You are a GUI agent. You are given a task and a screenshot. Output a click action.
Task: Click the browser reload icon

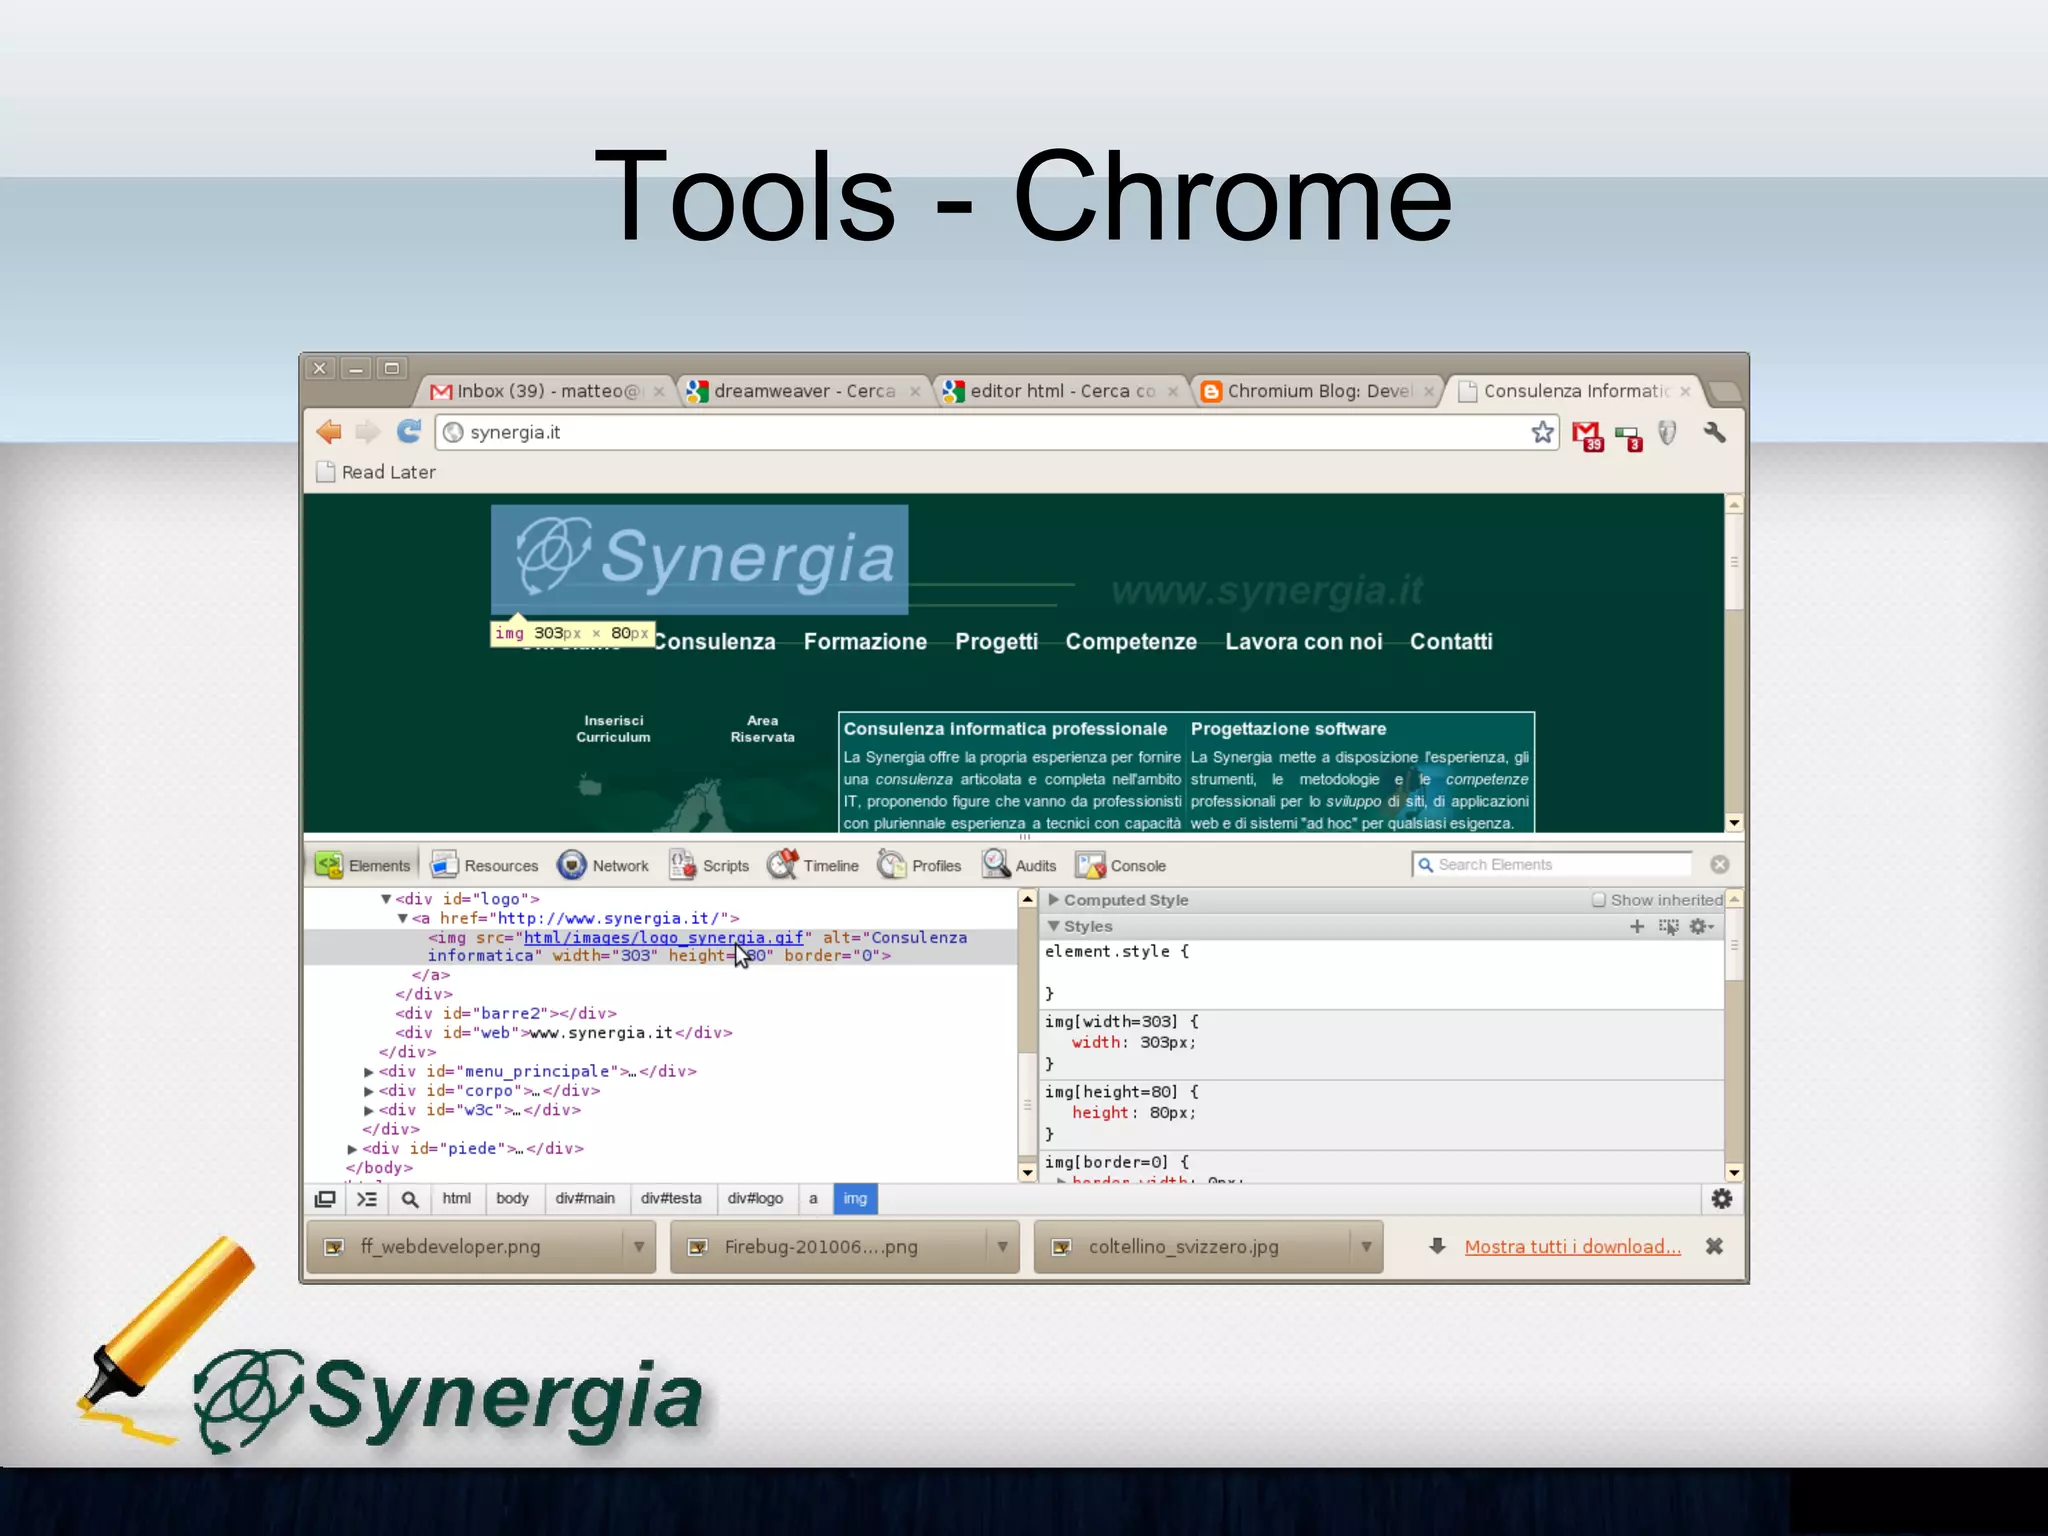coord(409,432)
